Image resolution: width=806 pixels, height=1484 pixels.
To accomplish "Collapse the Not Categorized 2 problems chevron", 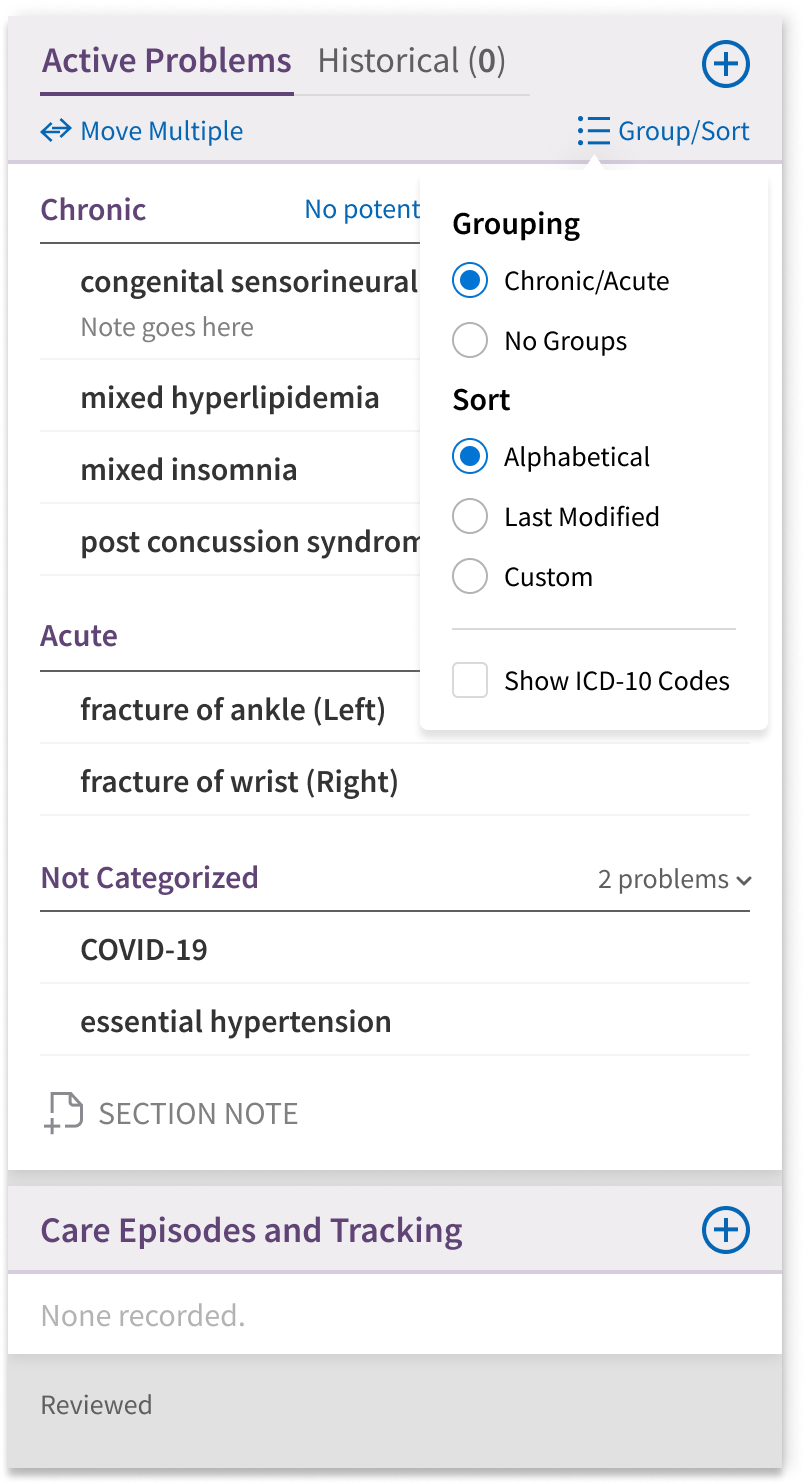I will click(743, 881).
